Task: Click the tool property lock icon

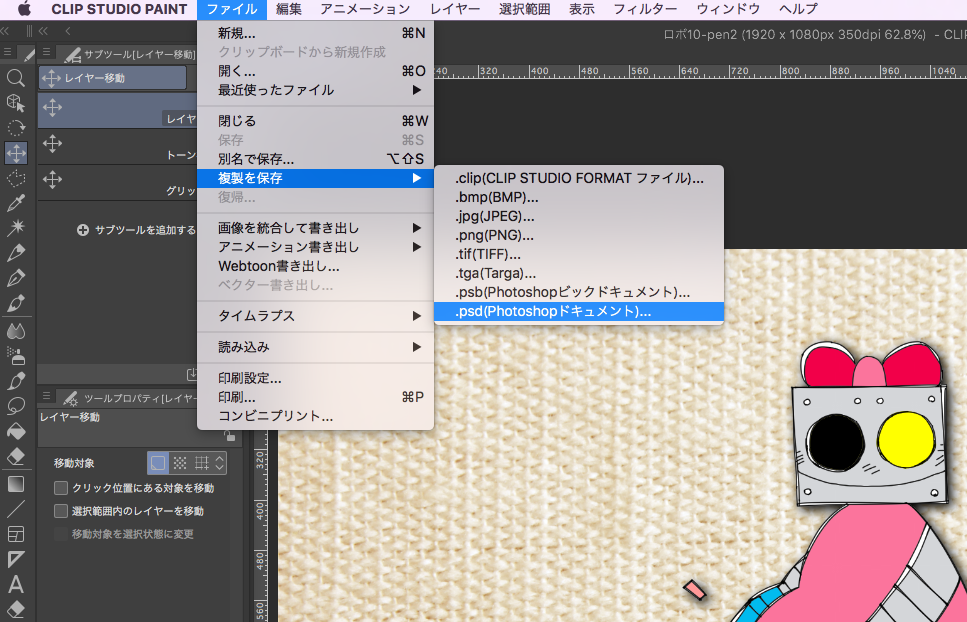Action: click(x=229, y=436)
